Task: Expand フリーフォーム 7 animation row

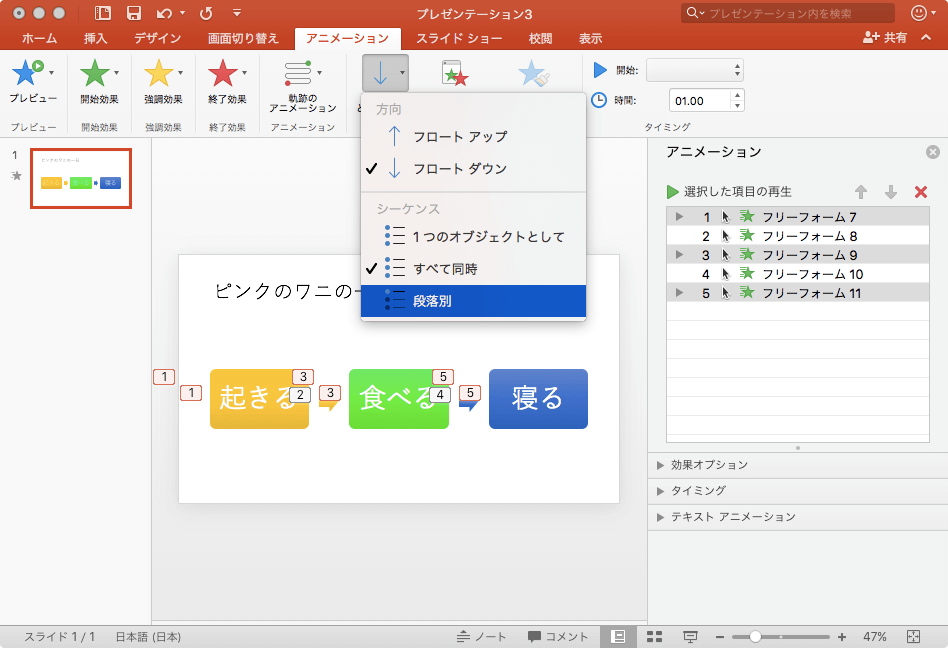Action: tap(680, 216)
